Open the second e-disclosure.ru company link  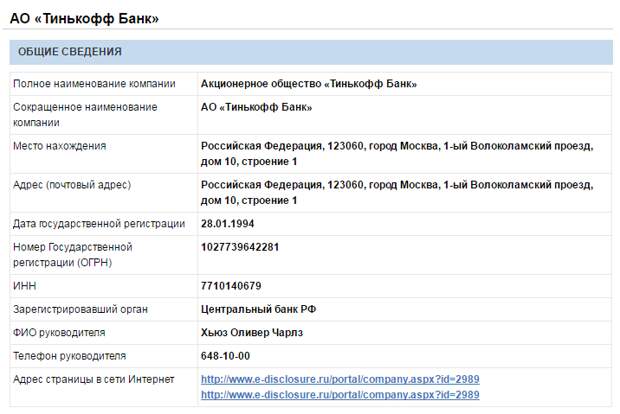pyautogui.click(x=340, y=395)
